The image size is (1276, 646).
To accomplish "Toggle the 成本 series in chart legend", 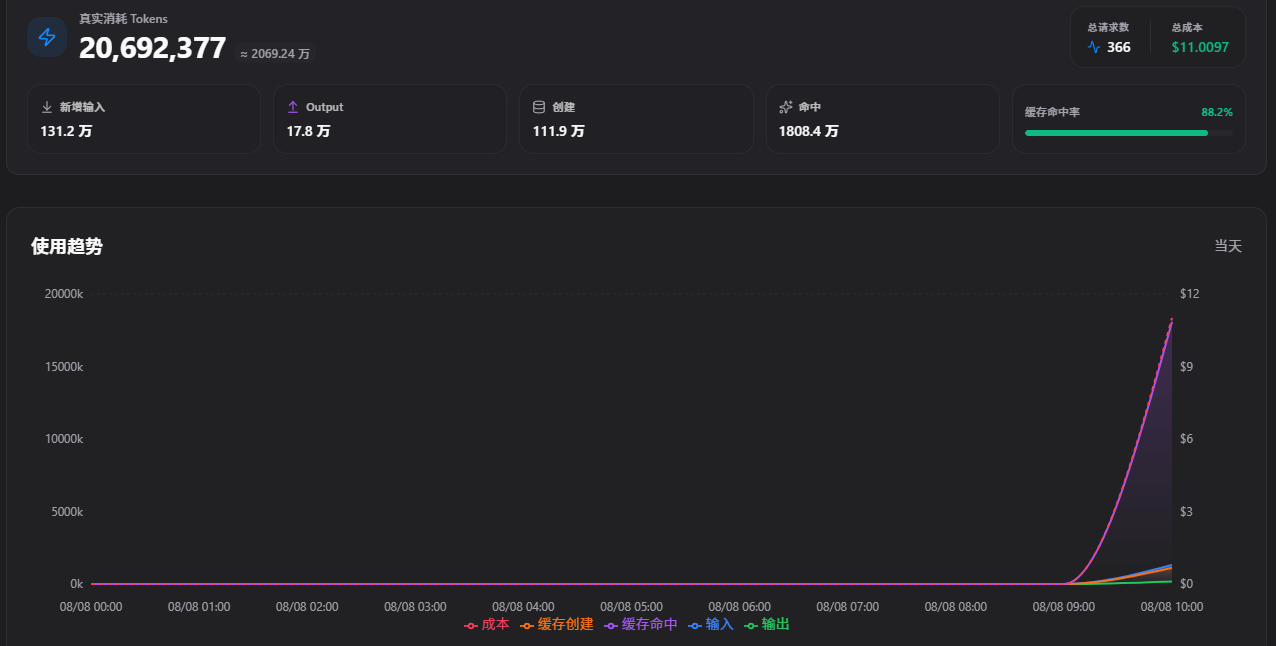I will coord(487,624).
